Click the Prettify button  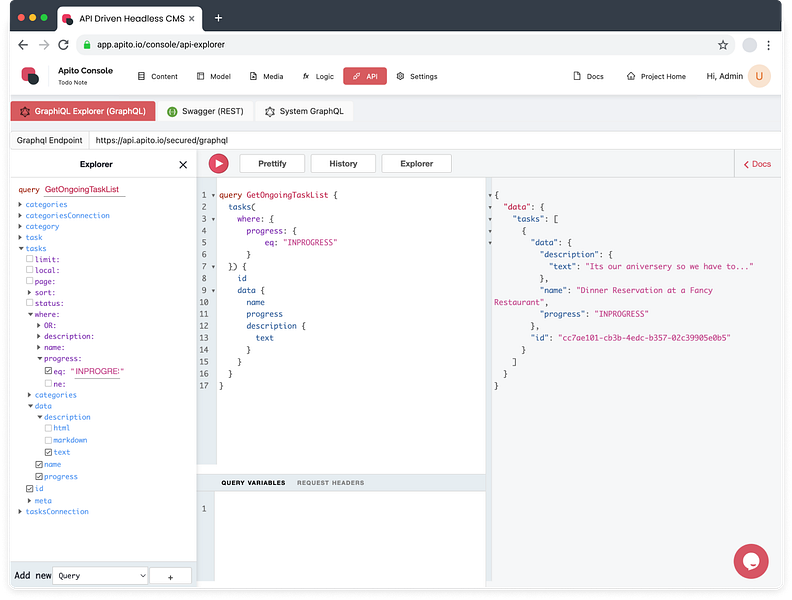click(x=272, y=164)
